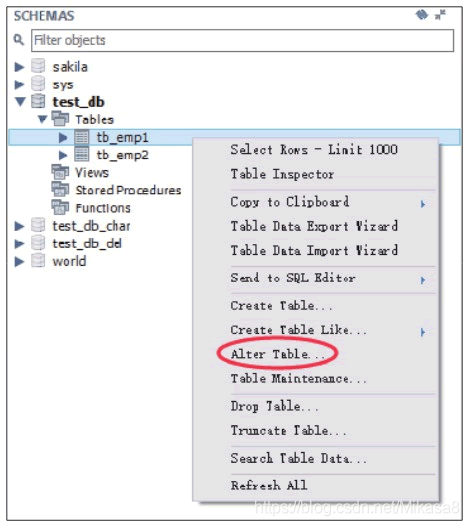
Task: Click the search magnifier icon
Action: [19, 40]
